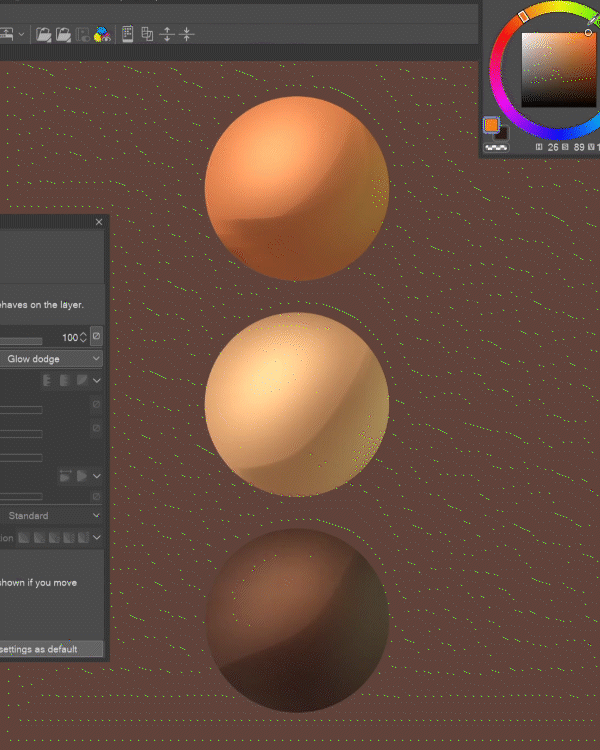This screenshot has width=600, height=750.
Task: Select the first jagged-edge icon below Glow dodge
Action: pos(47,381)
